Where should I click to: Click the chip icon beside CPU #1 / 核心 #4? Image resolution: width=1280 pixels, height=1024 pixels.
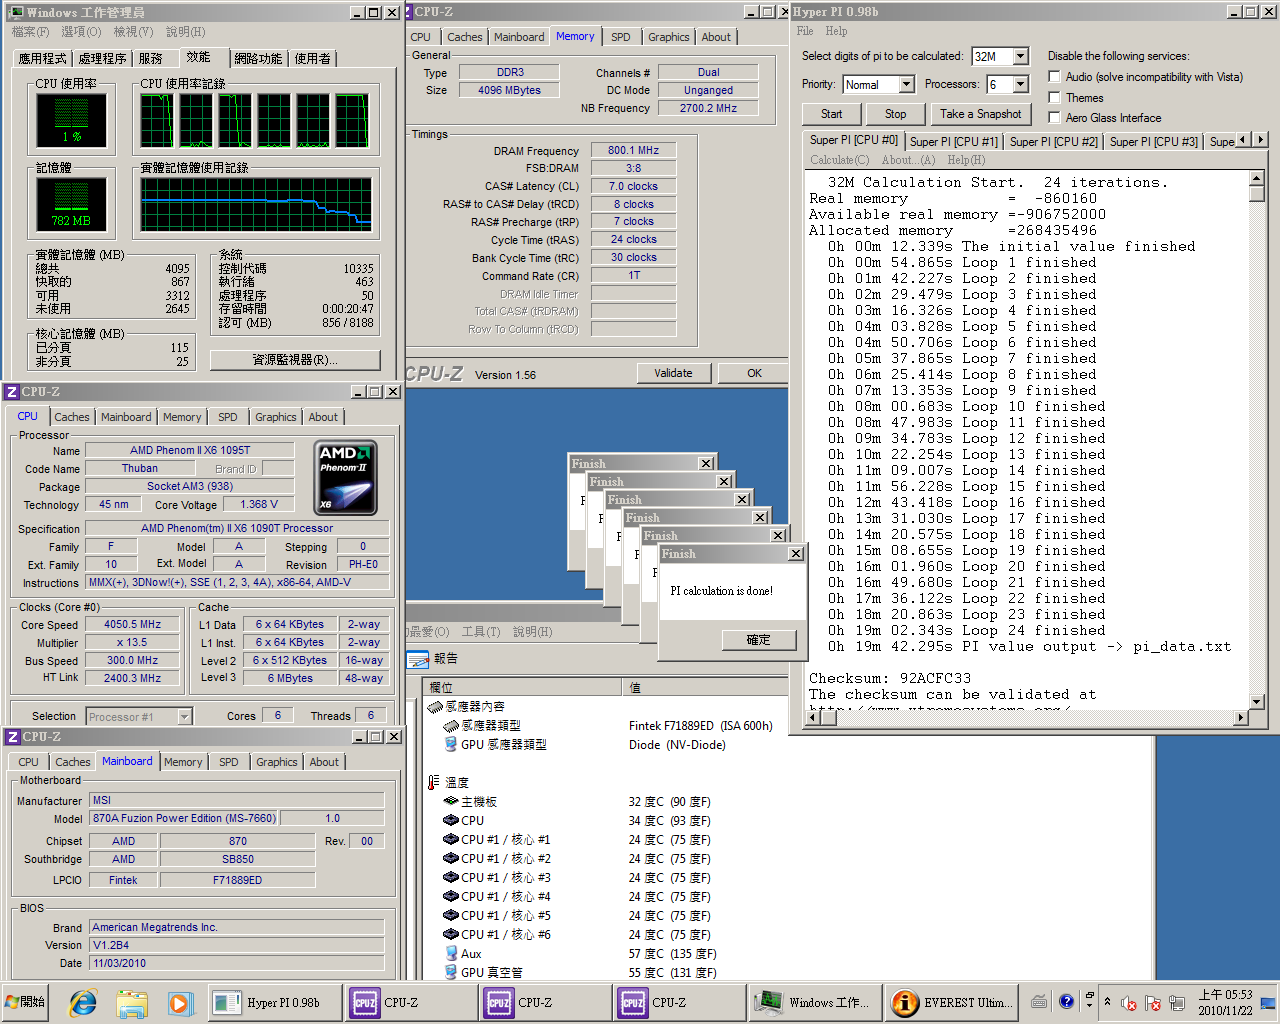451,897
